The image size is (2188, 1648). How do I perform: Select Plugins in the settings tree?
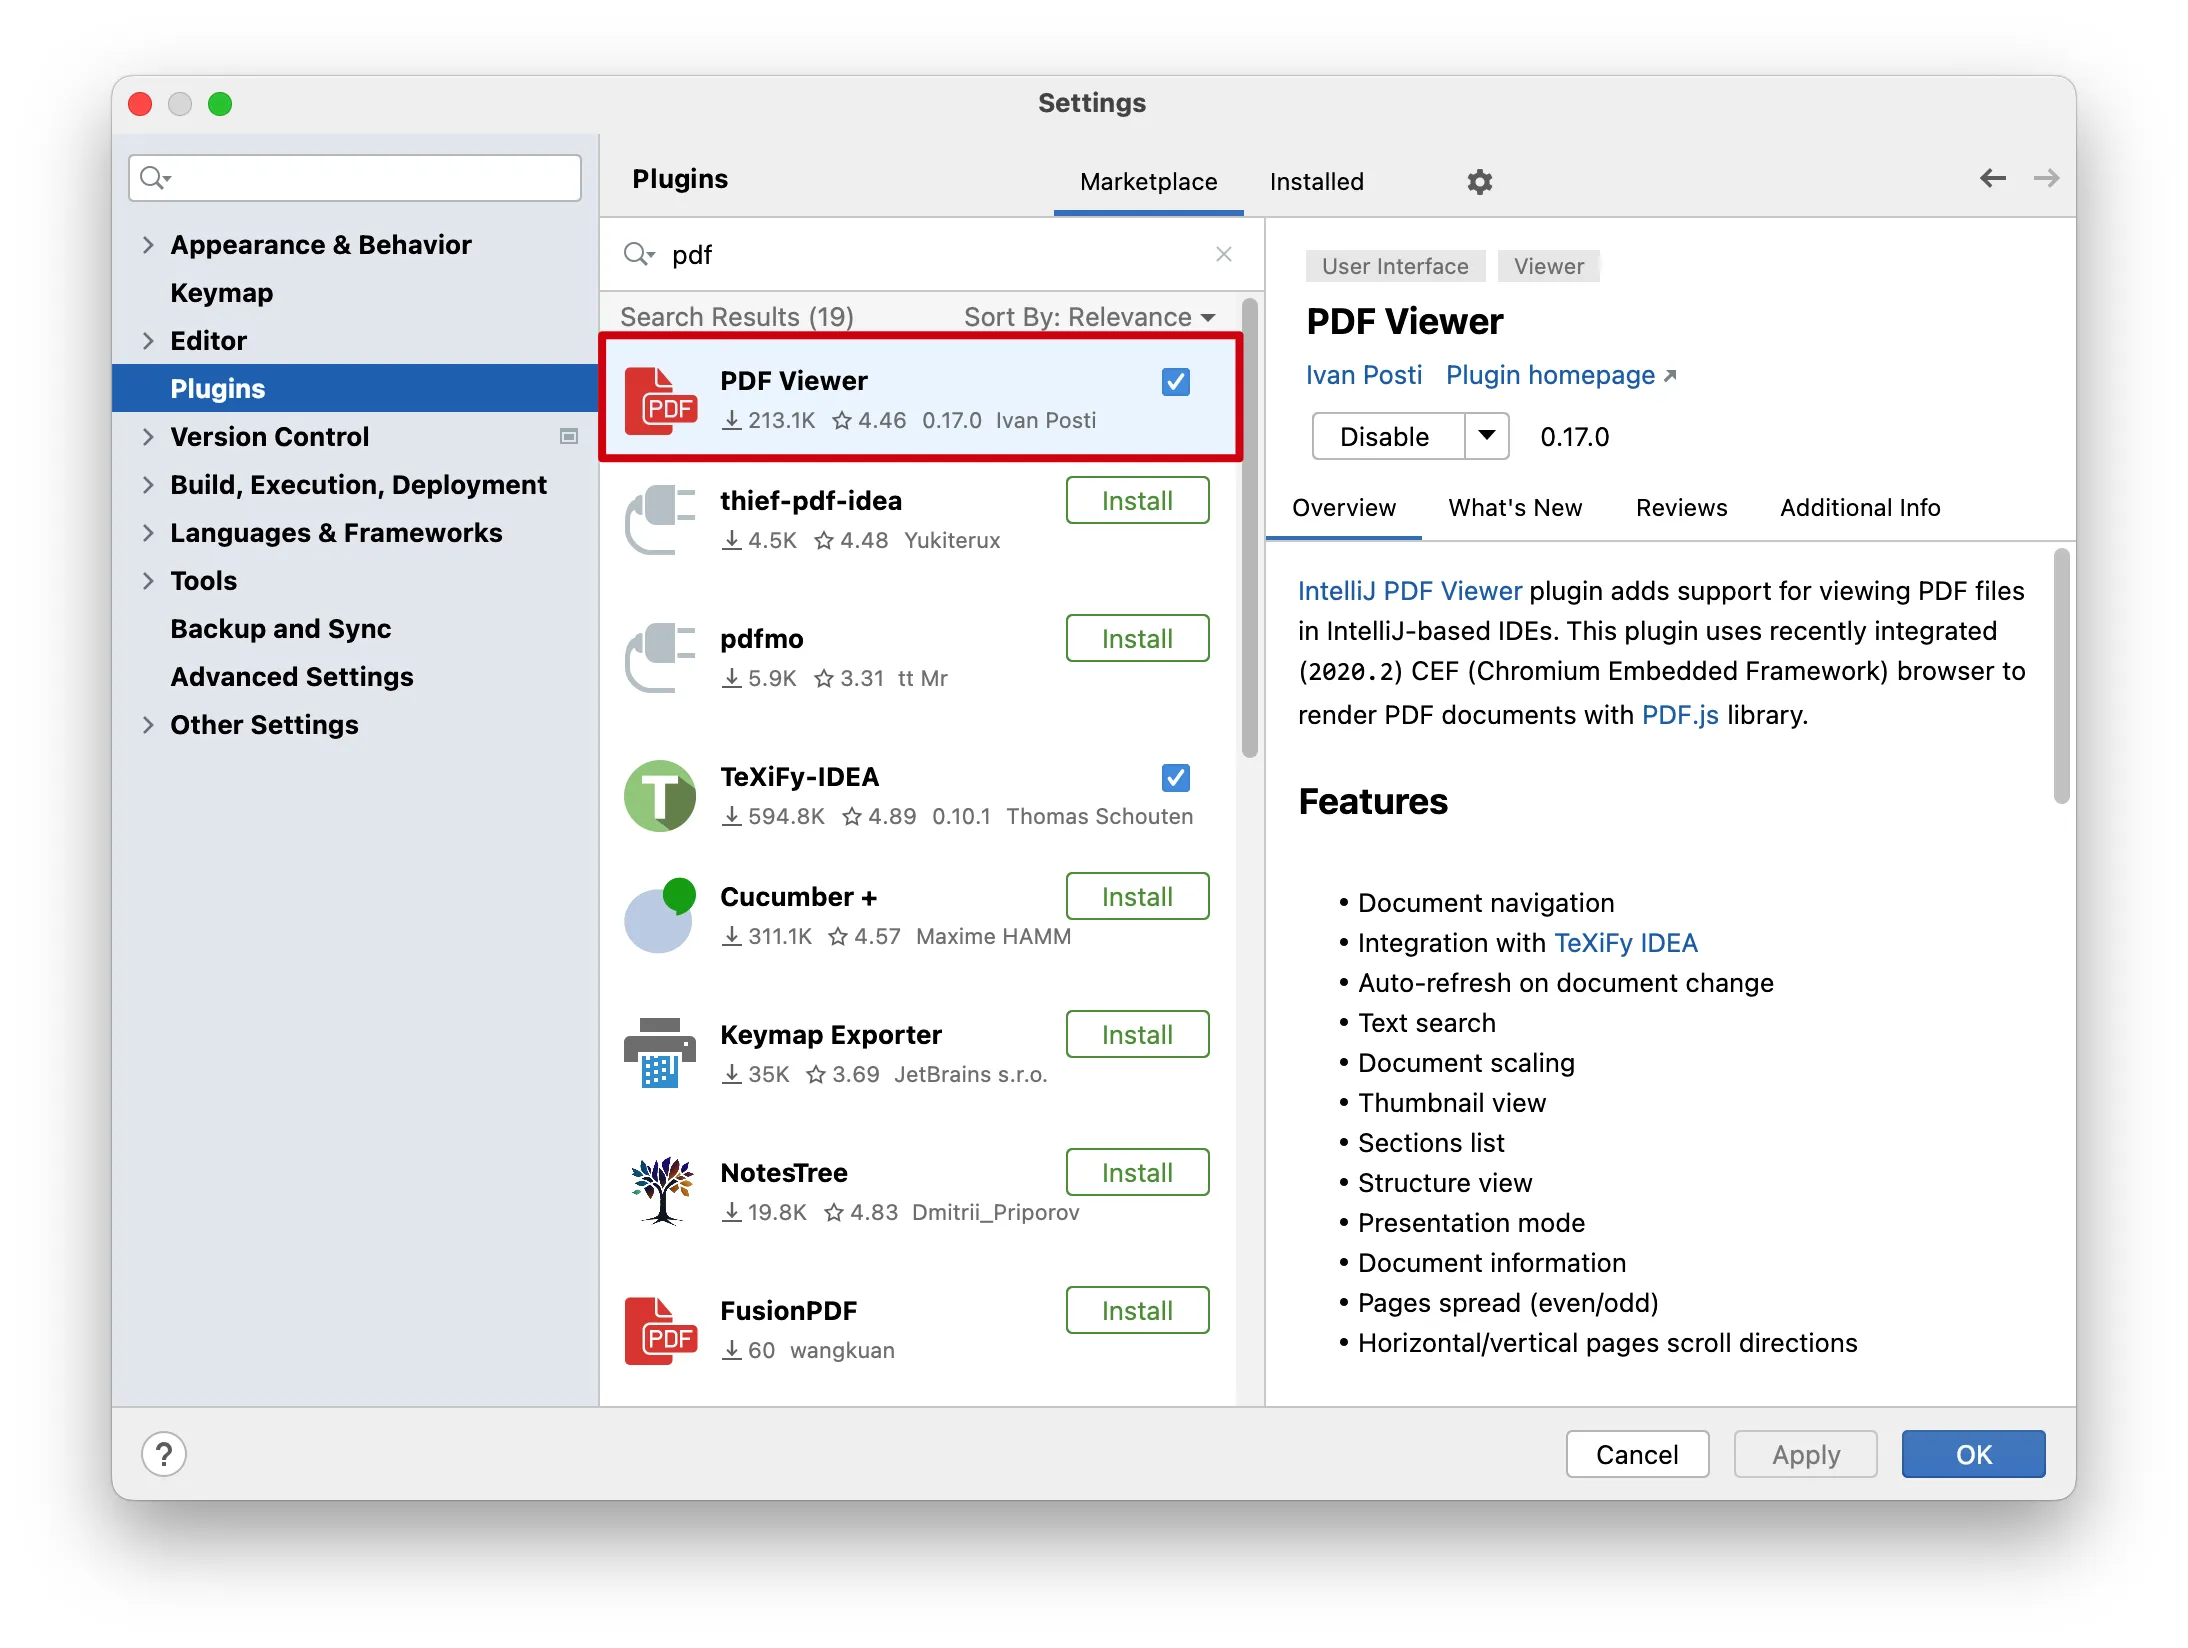click(x=355, y=389)
